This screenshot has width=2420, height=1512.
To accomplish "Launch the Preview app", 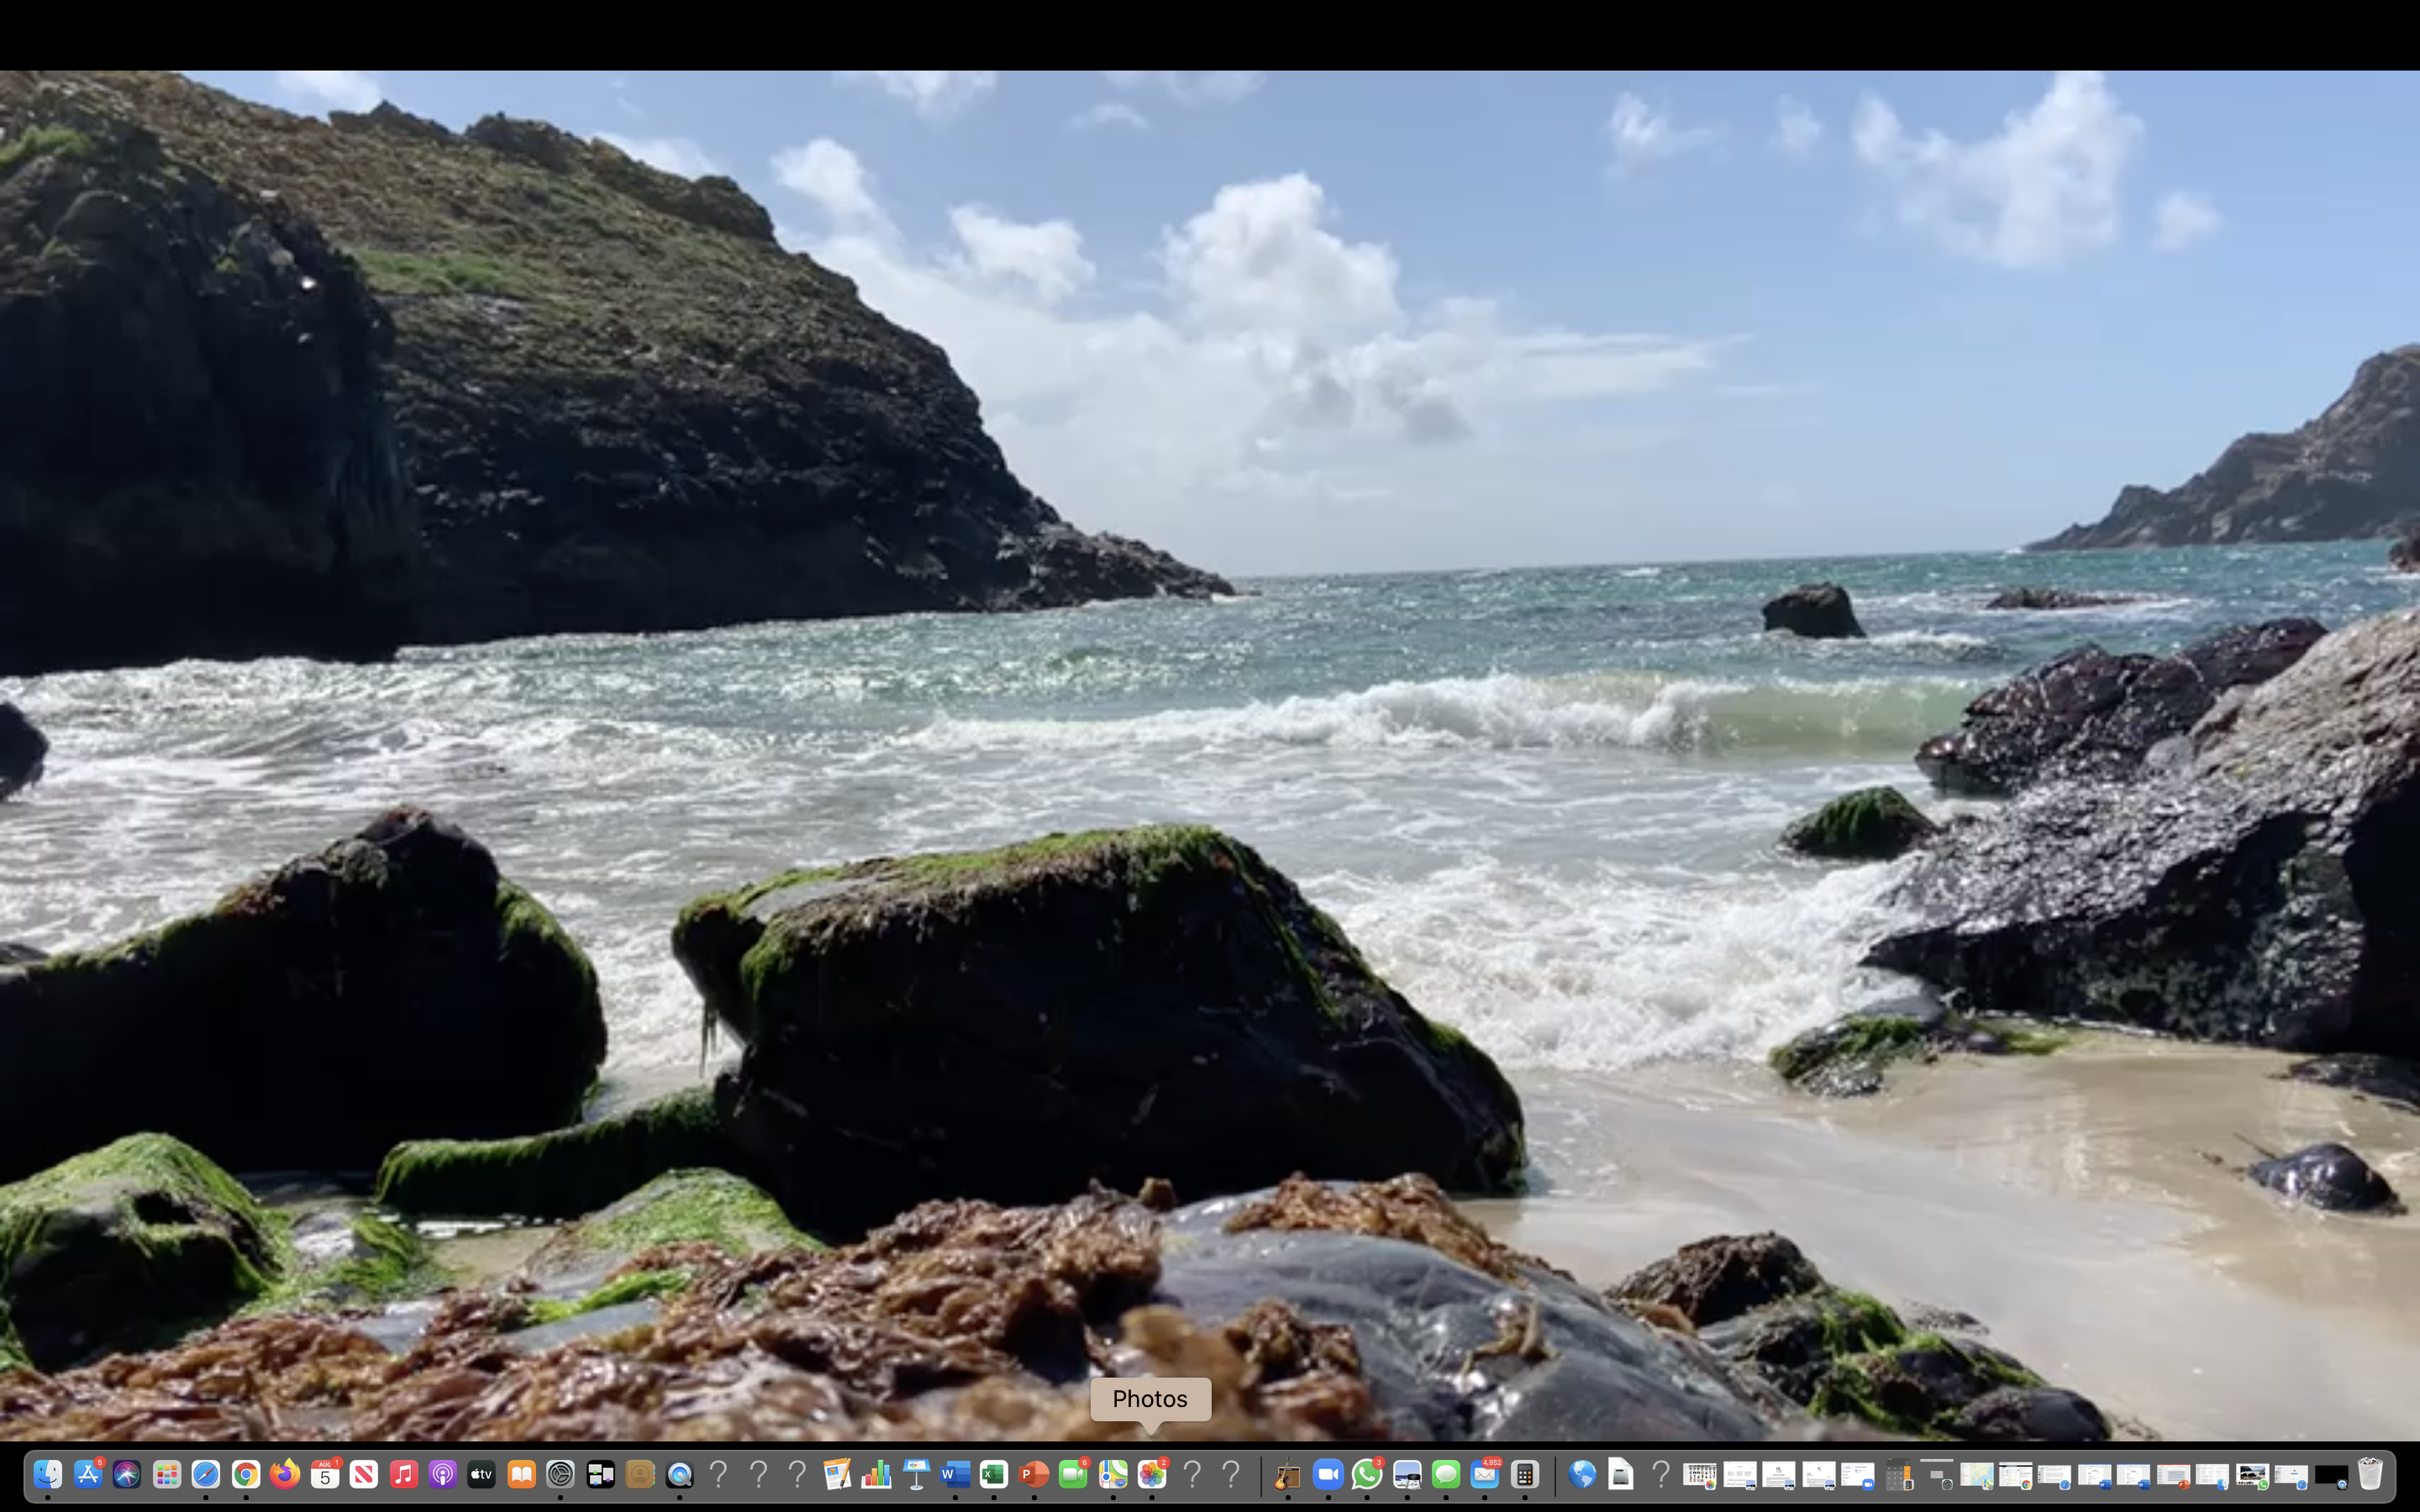I will pos(1407,1474).
